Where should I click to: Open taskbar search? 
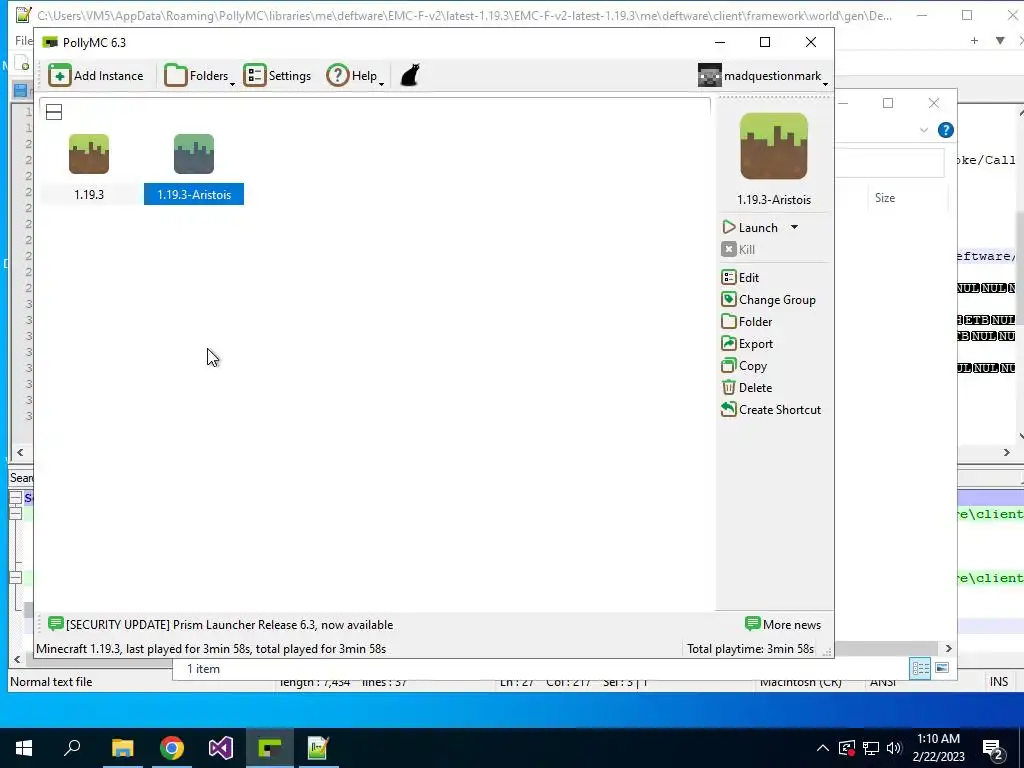click(x=72, y=748)
